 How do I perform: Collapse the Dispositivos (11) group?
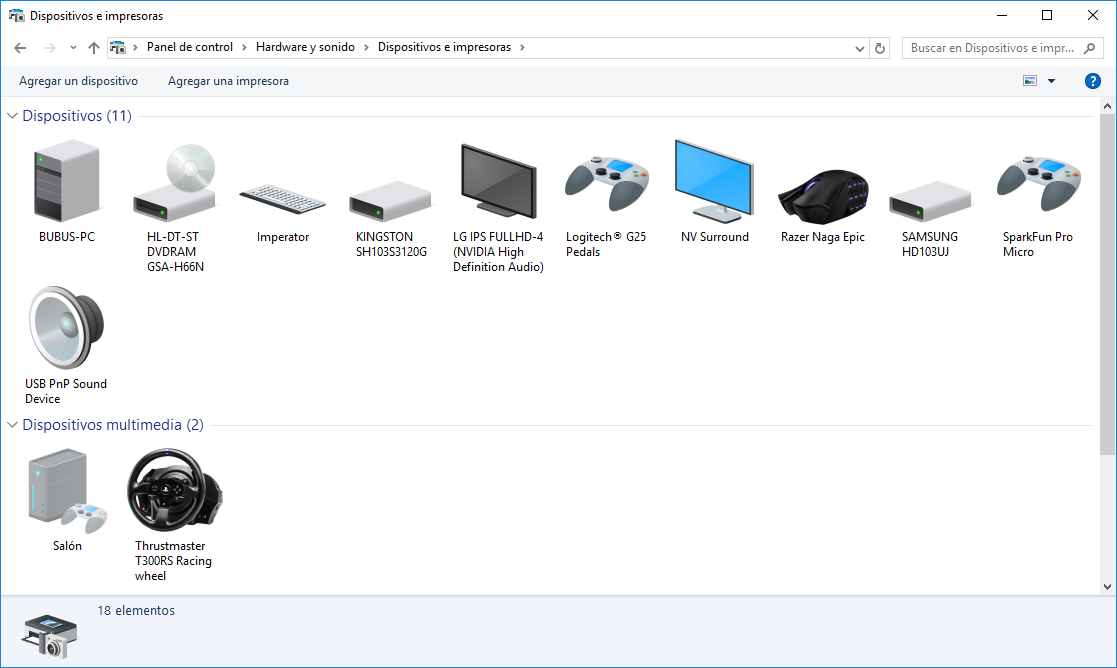tap(12, 115)
